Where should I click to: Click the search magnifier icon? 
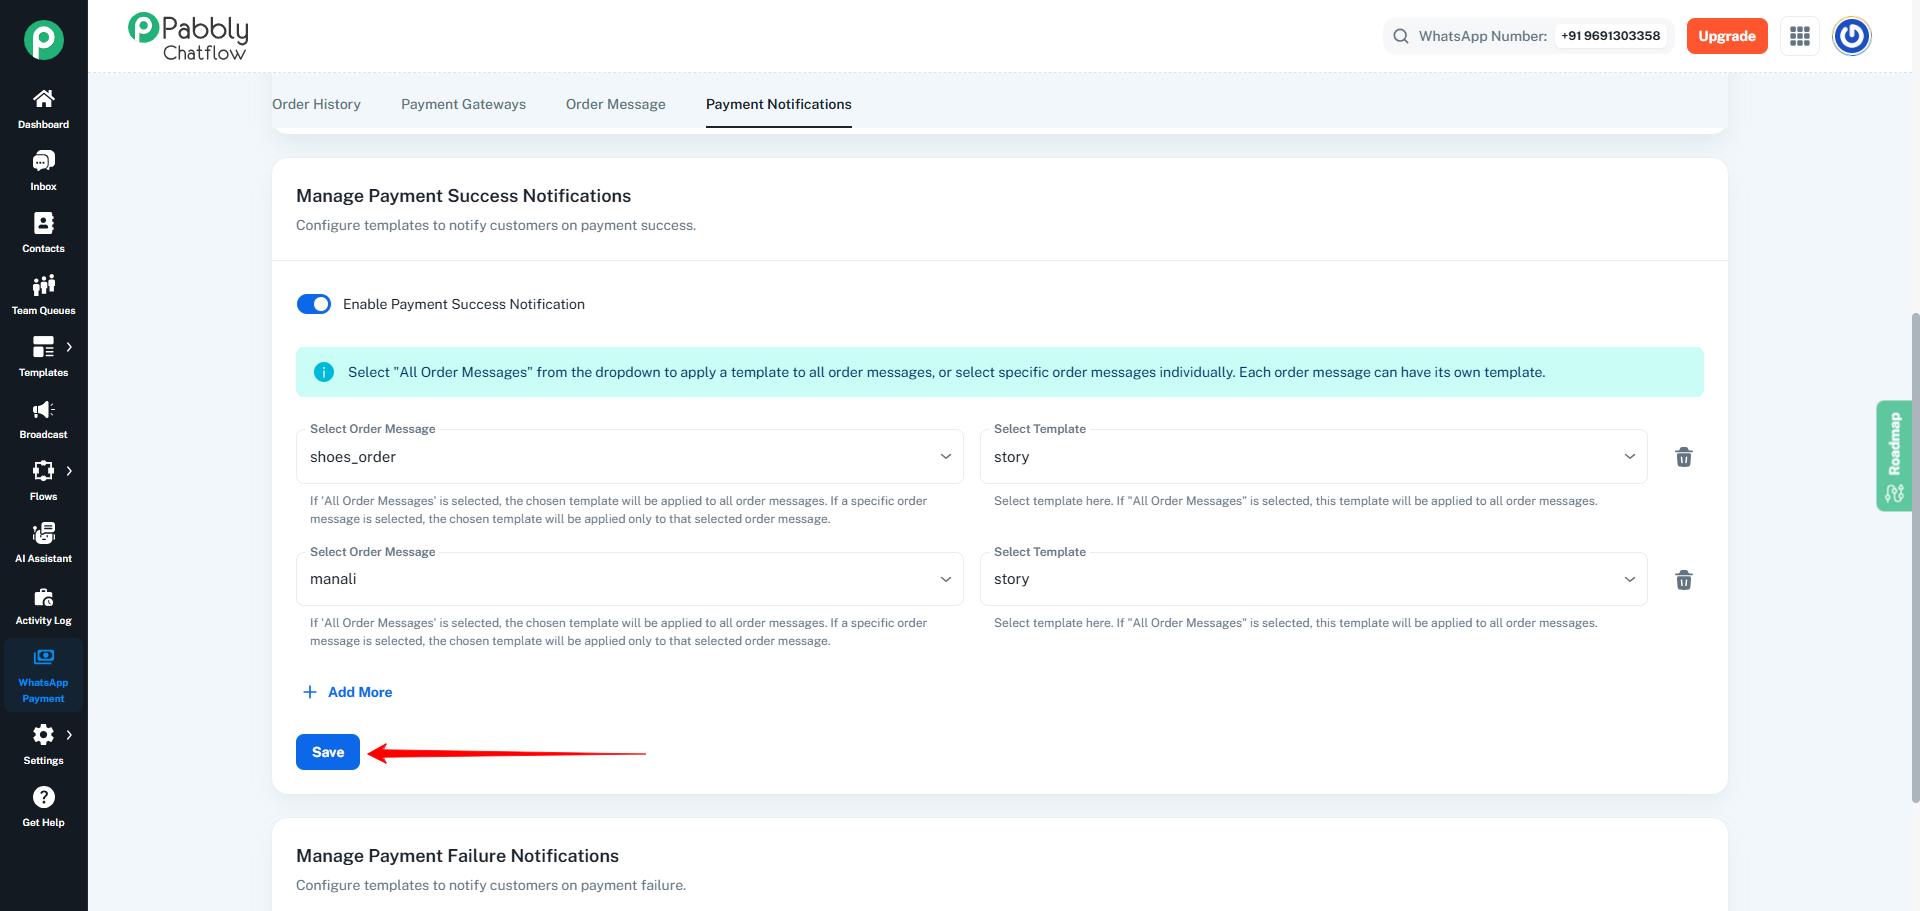(x=1401, y=36)
